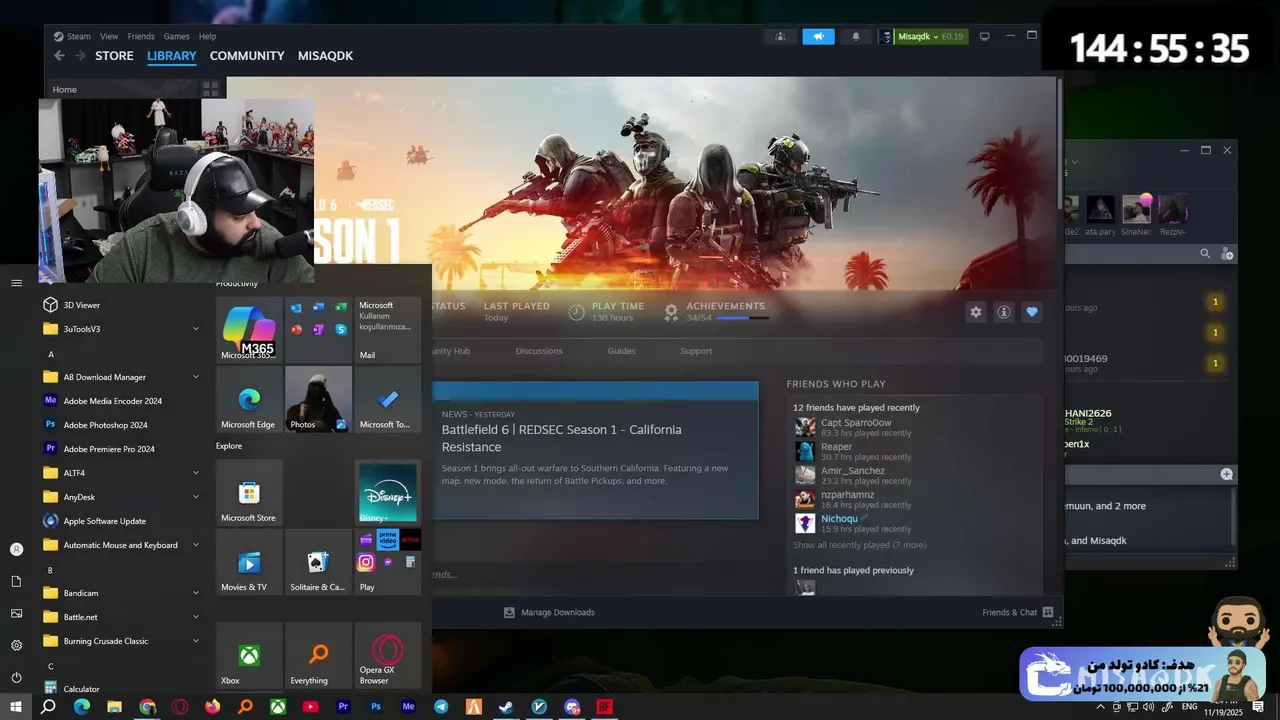Expand Battle.net folder
Screen dimensions: 1280x720
(x=121, y=617)
